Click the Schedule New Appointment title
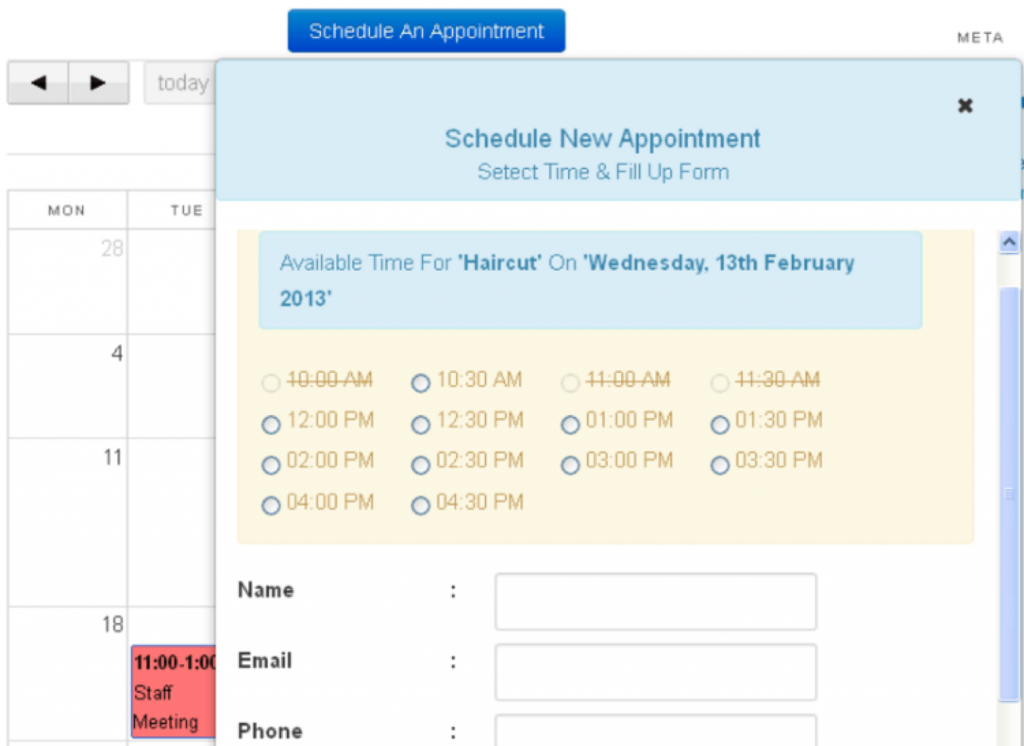This screenshot has height=746, width=1024. (603, 138)
